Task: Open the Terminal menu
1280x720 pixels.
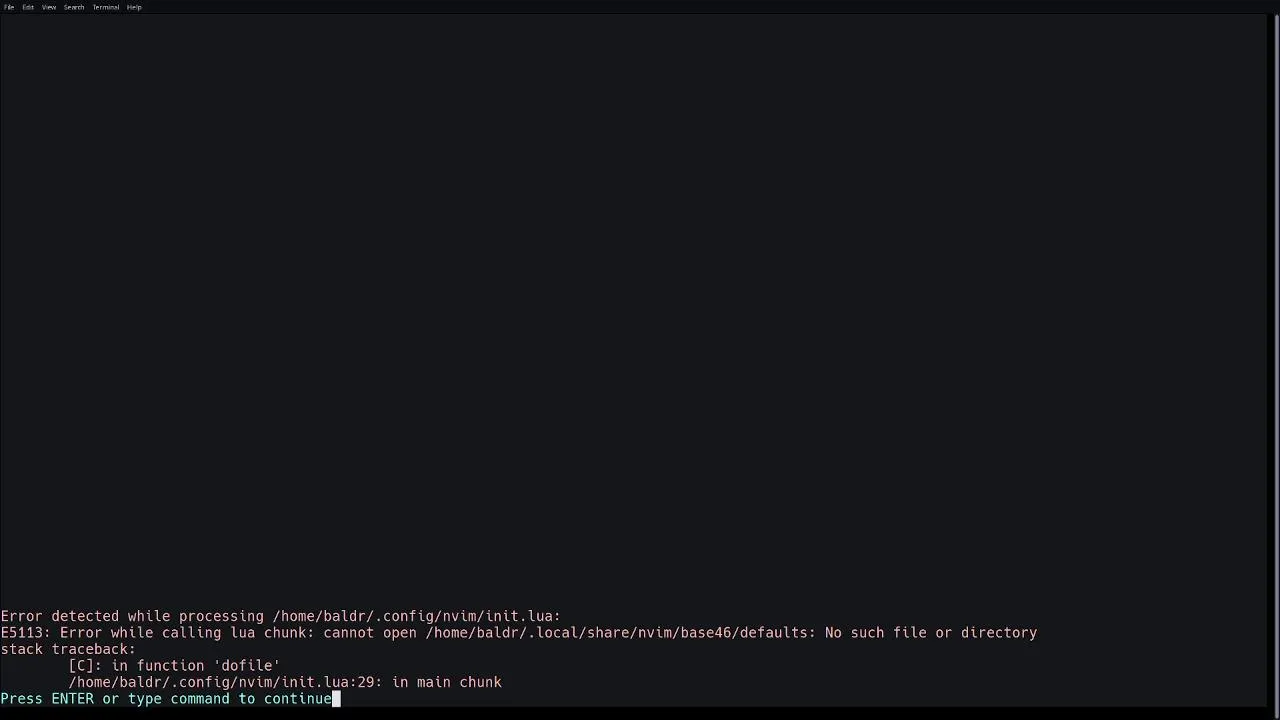Action: click(x=106, y=7)
